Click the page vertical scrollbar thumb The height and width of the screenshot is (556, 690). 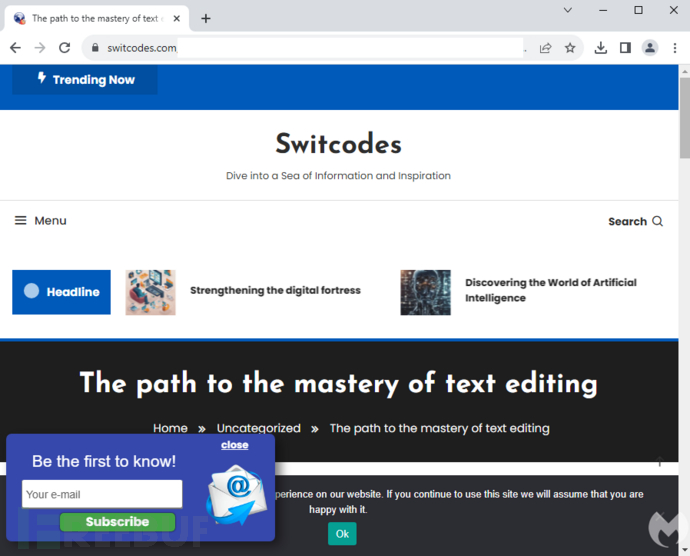pos(685,118)
